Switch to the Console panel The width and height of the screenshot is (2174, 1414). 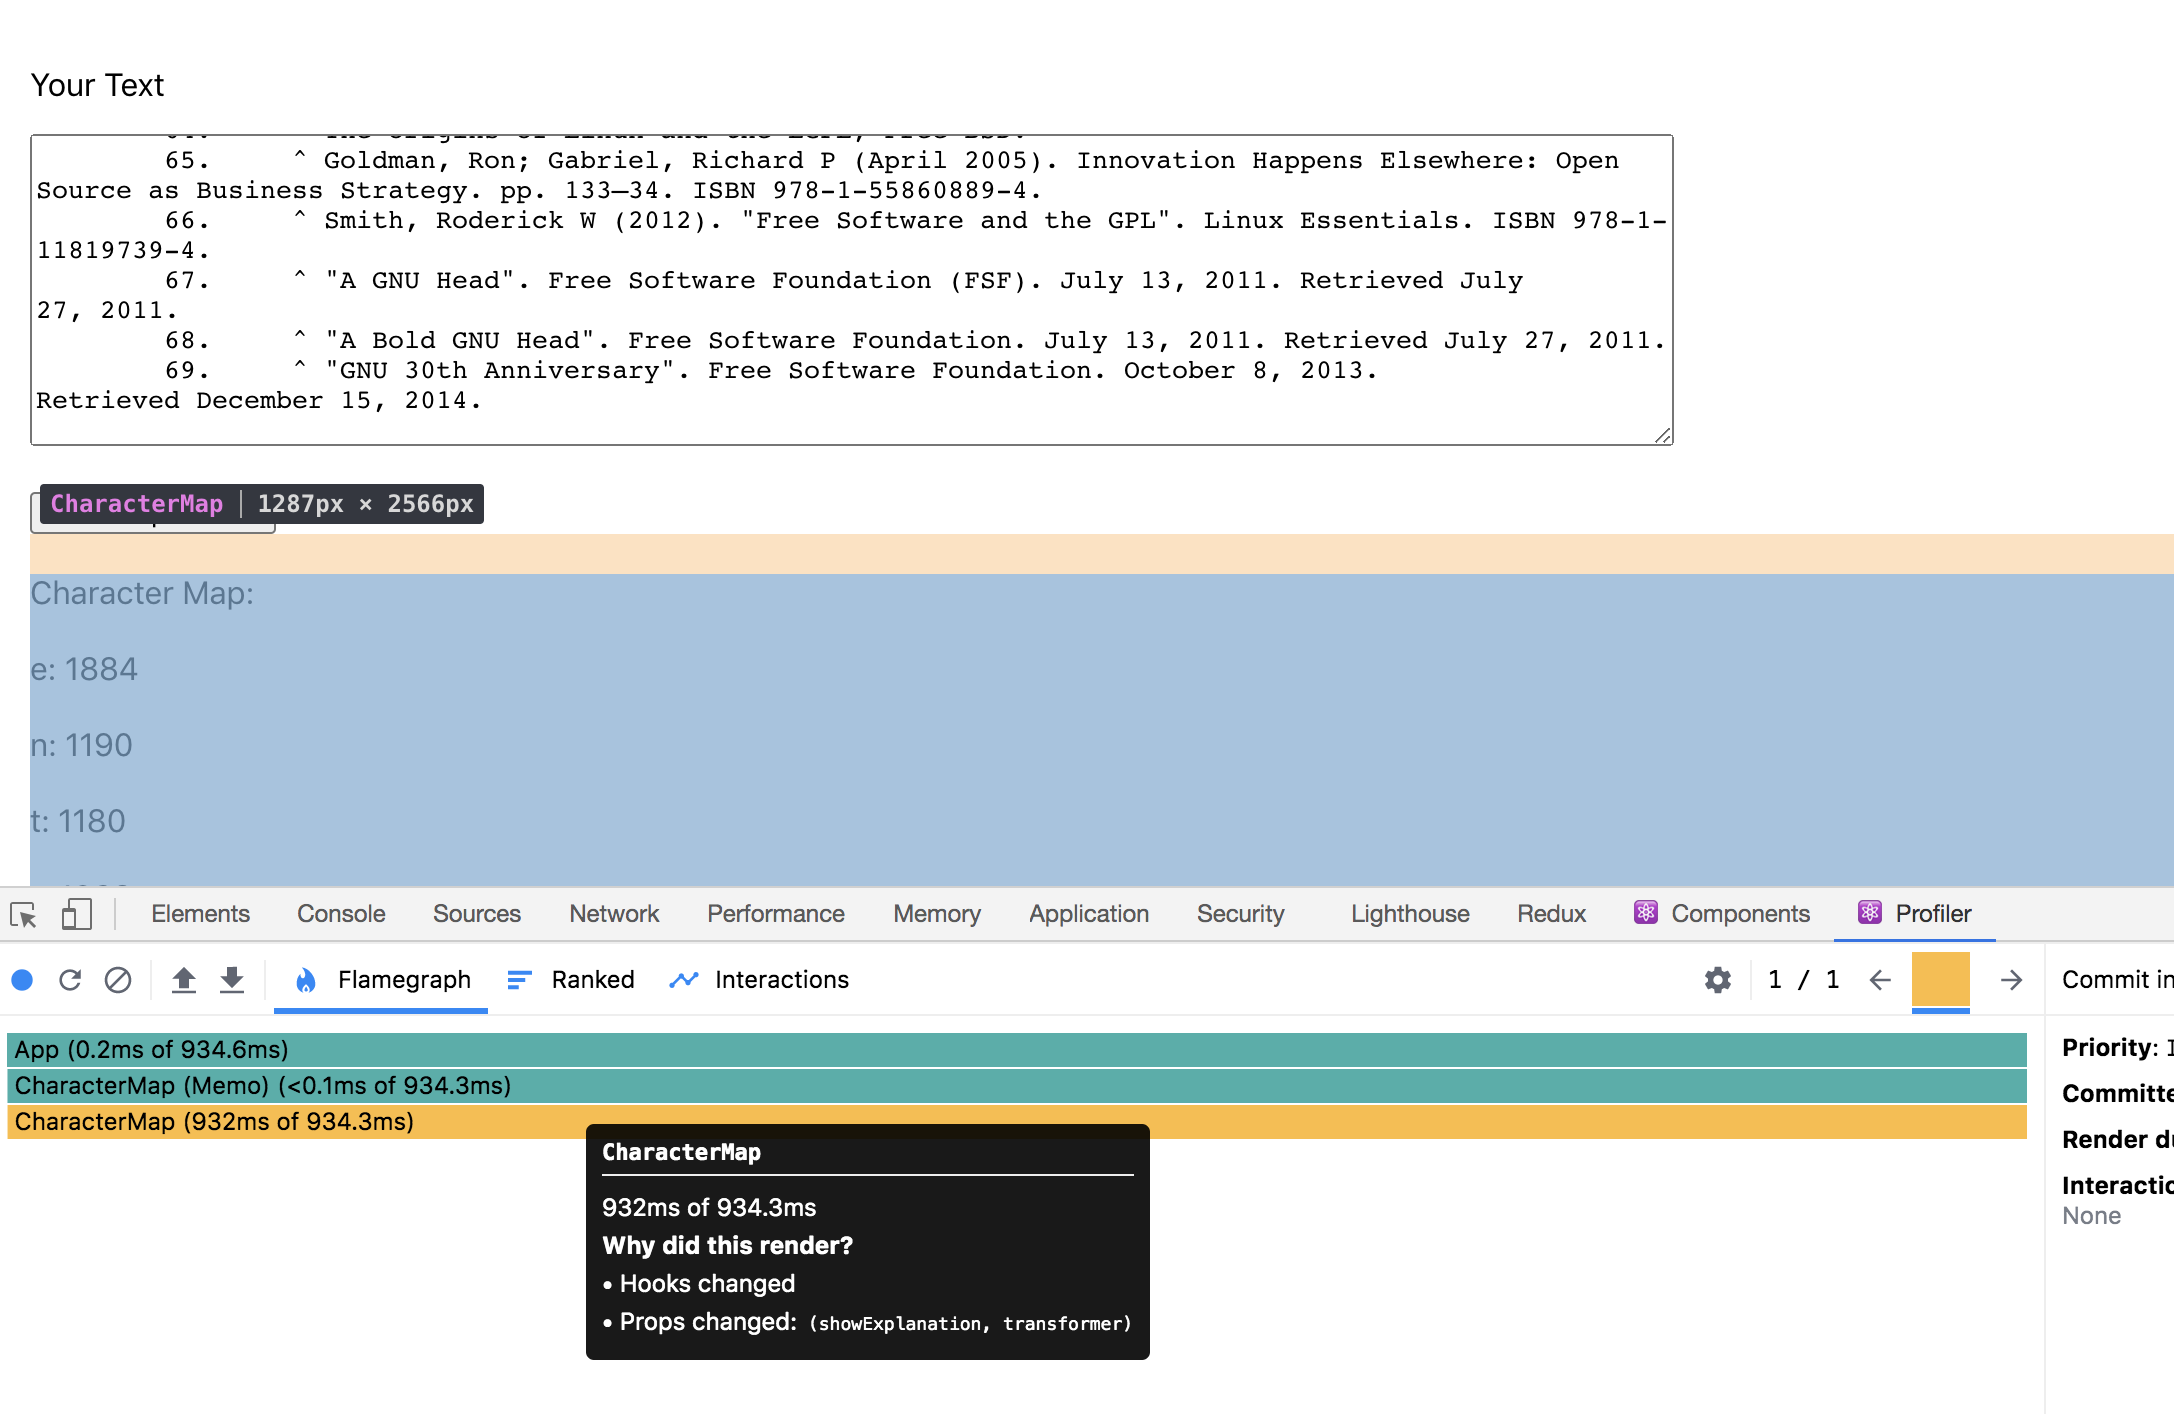[x=341, y=914]
